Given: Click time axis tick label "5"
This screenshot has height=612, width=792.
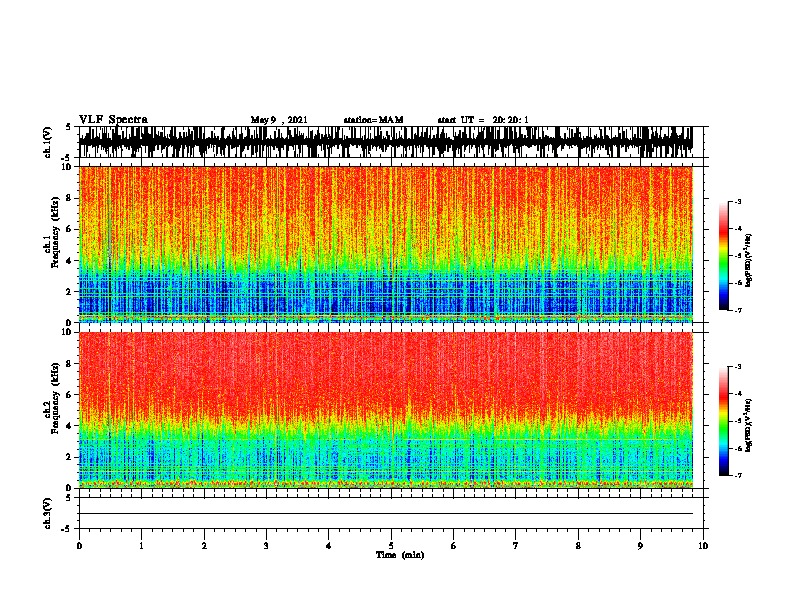Looking at the screenshot, I should click(x=391, y=546).
